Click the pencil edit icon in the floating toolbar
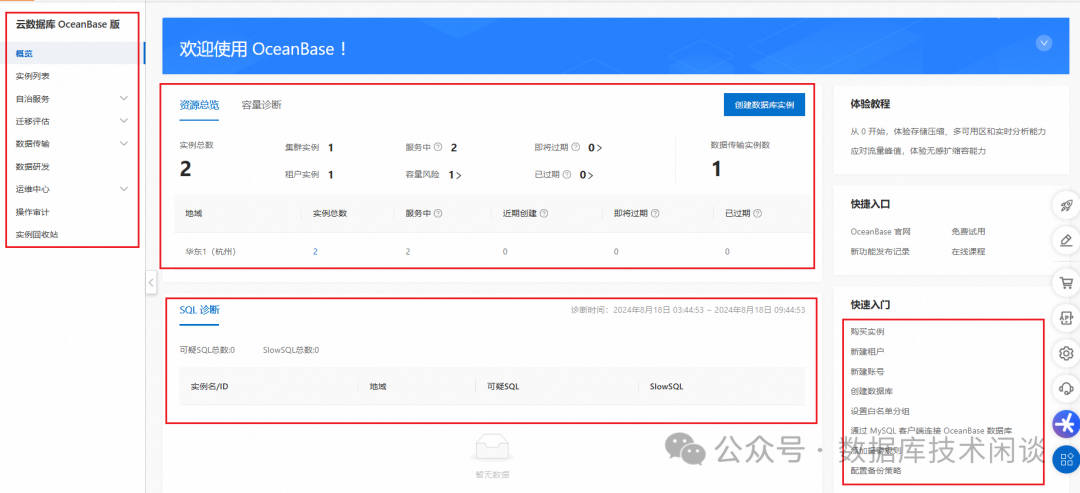The height and width of the screenshot is (493, 1080). pos(1066,241)
